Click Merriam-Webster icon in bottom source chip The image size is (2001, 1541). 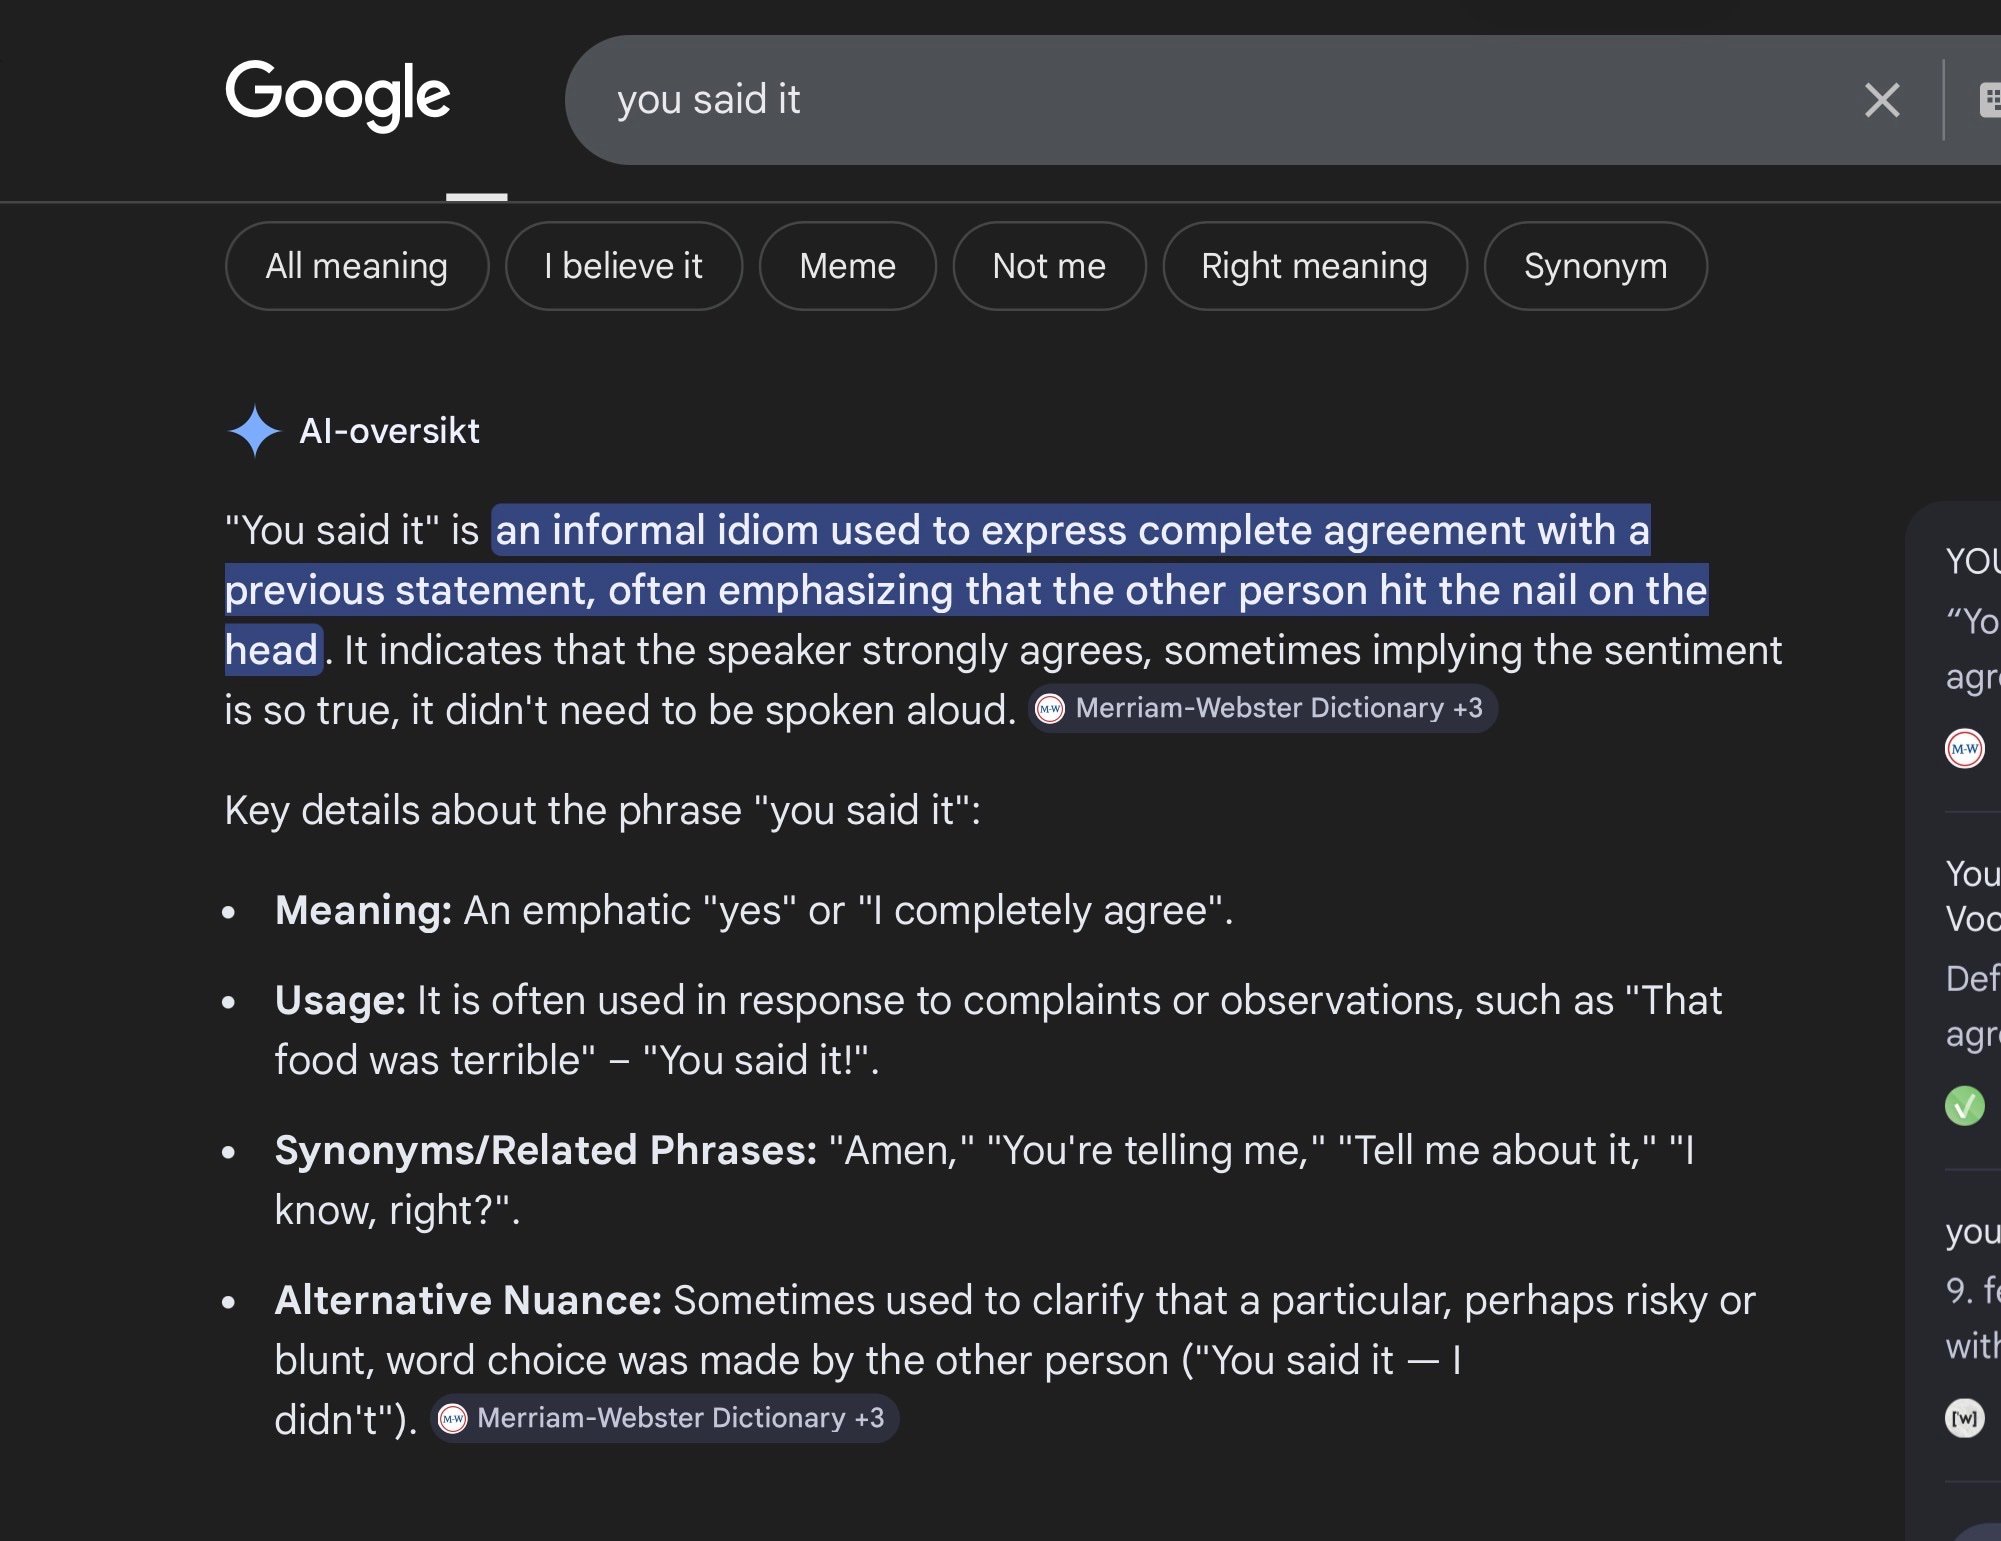pyautogui.click(x=453, y=1418)
